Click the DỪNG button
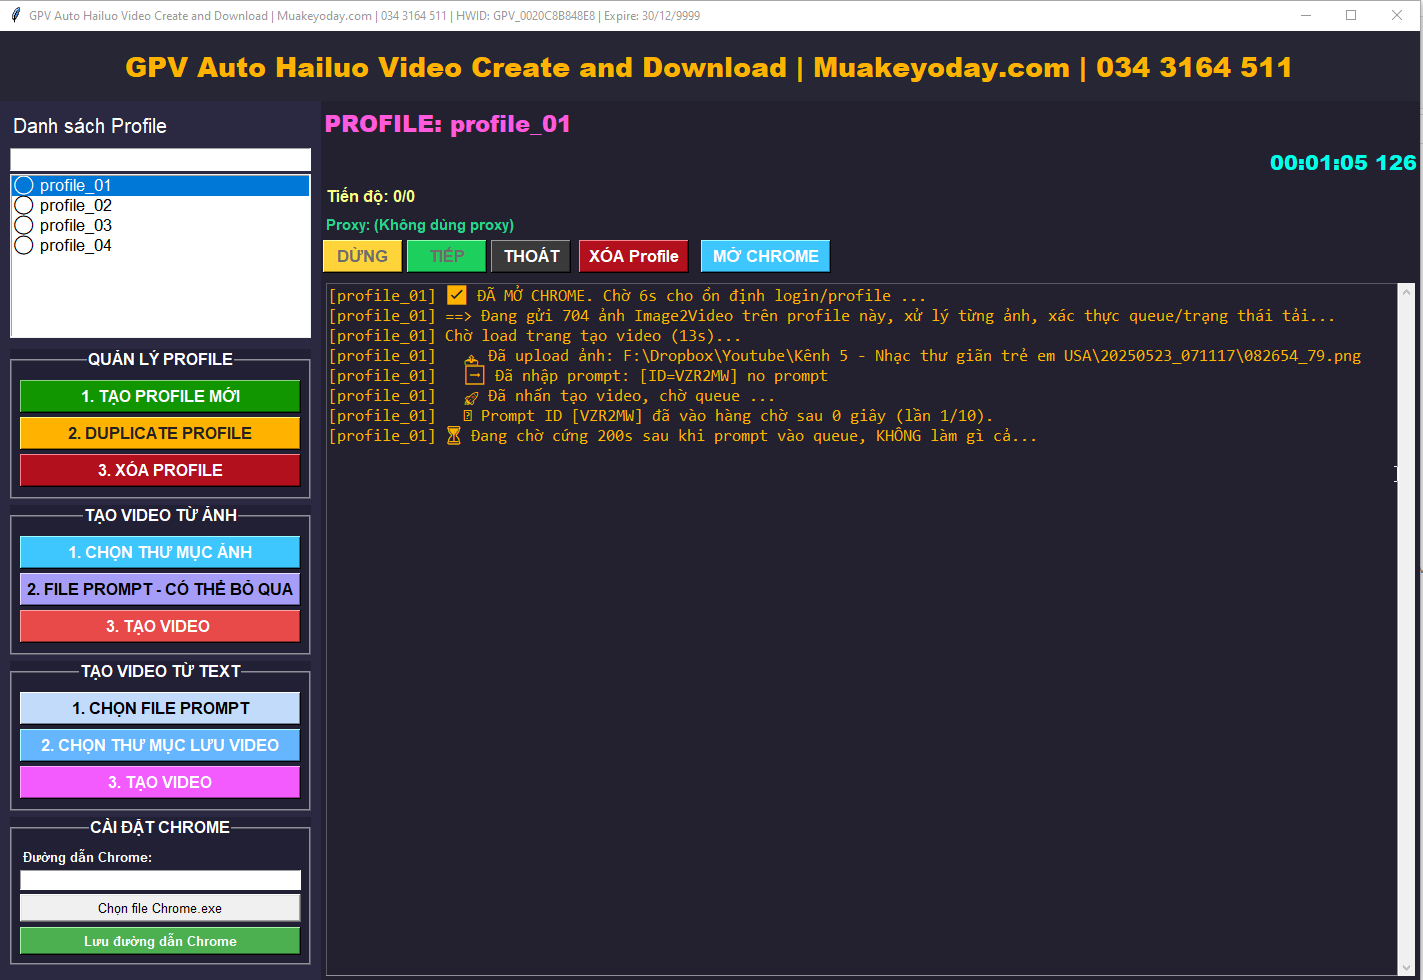The height and width of the screenshot is (980, 1423). pos(362,256)
